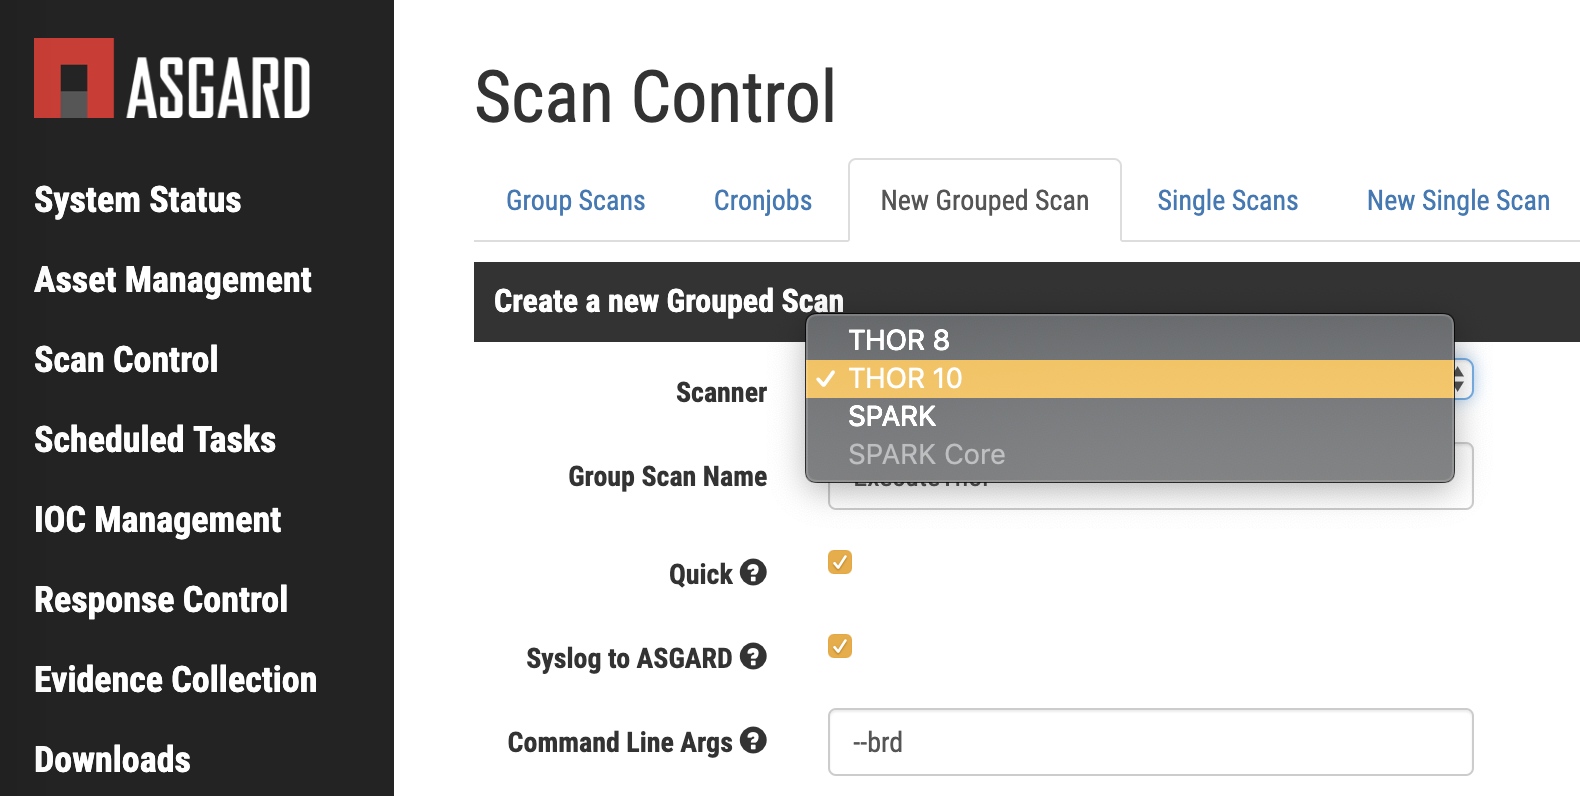Uncheck the Quick checkbox

(x=840, y=562)
